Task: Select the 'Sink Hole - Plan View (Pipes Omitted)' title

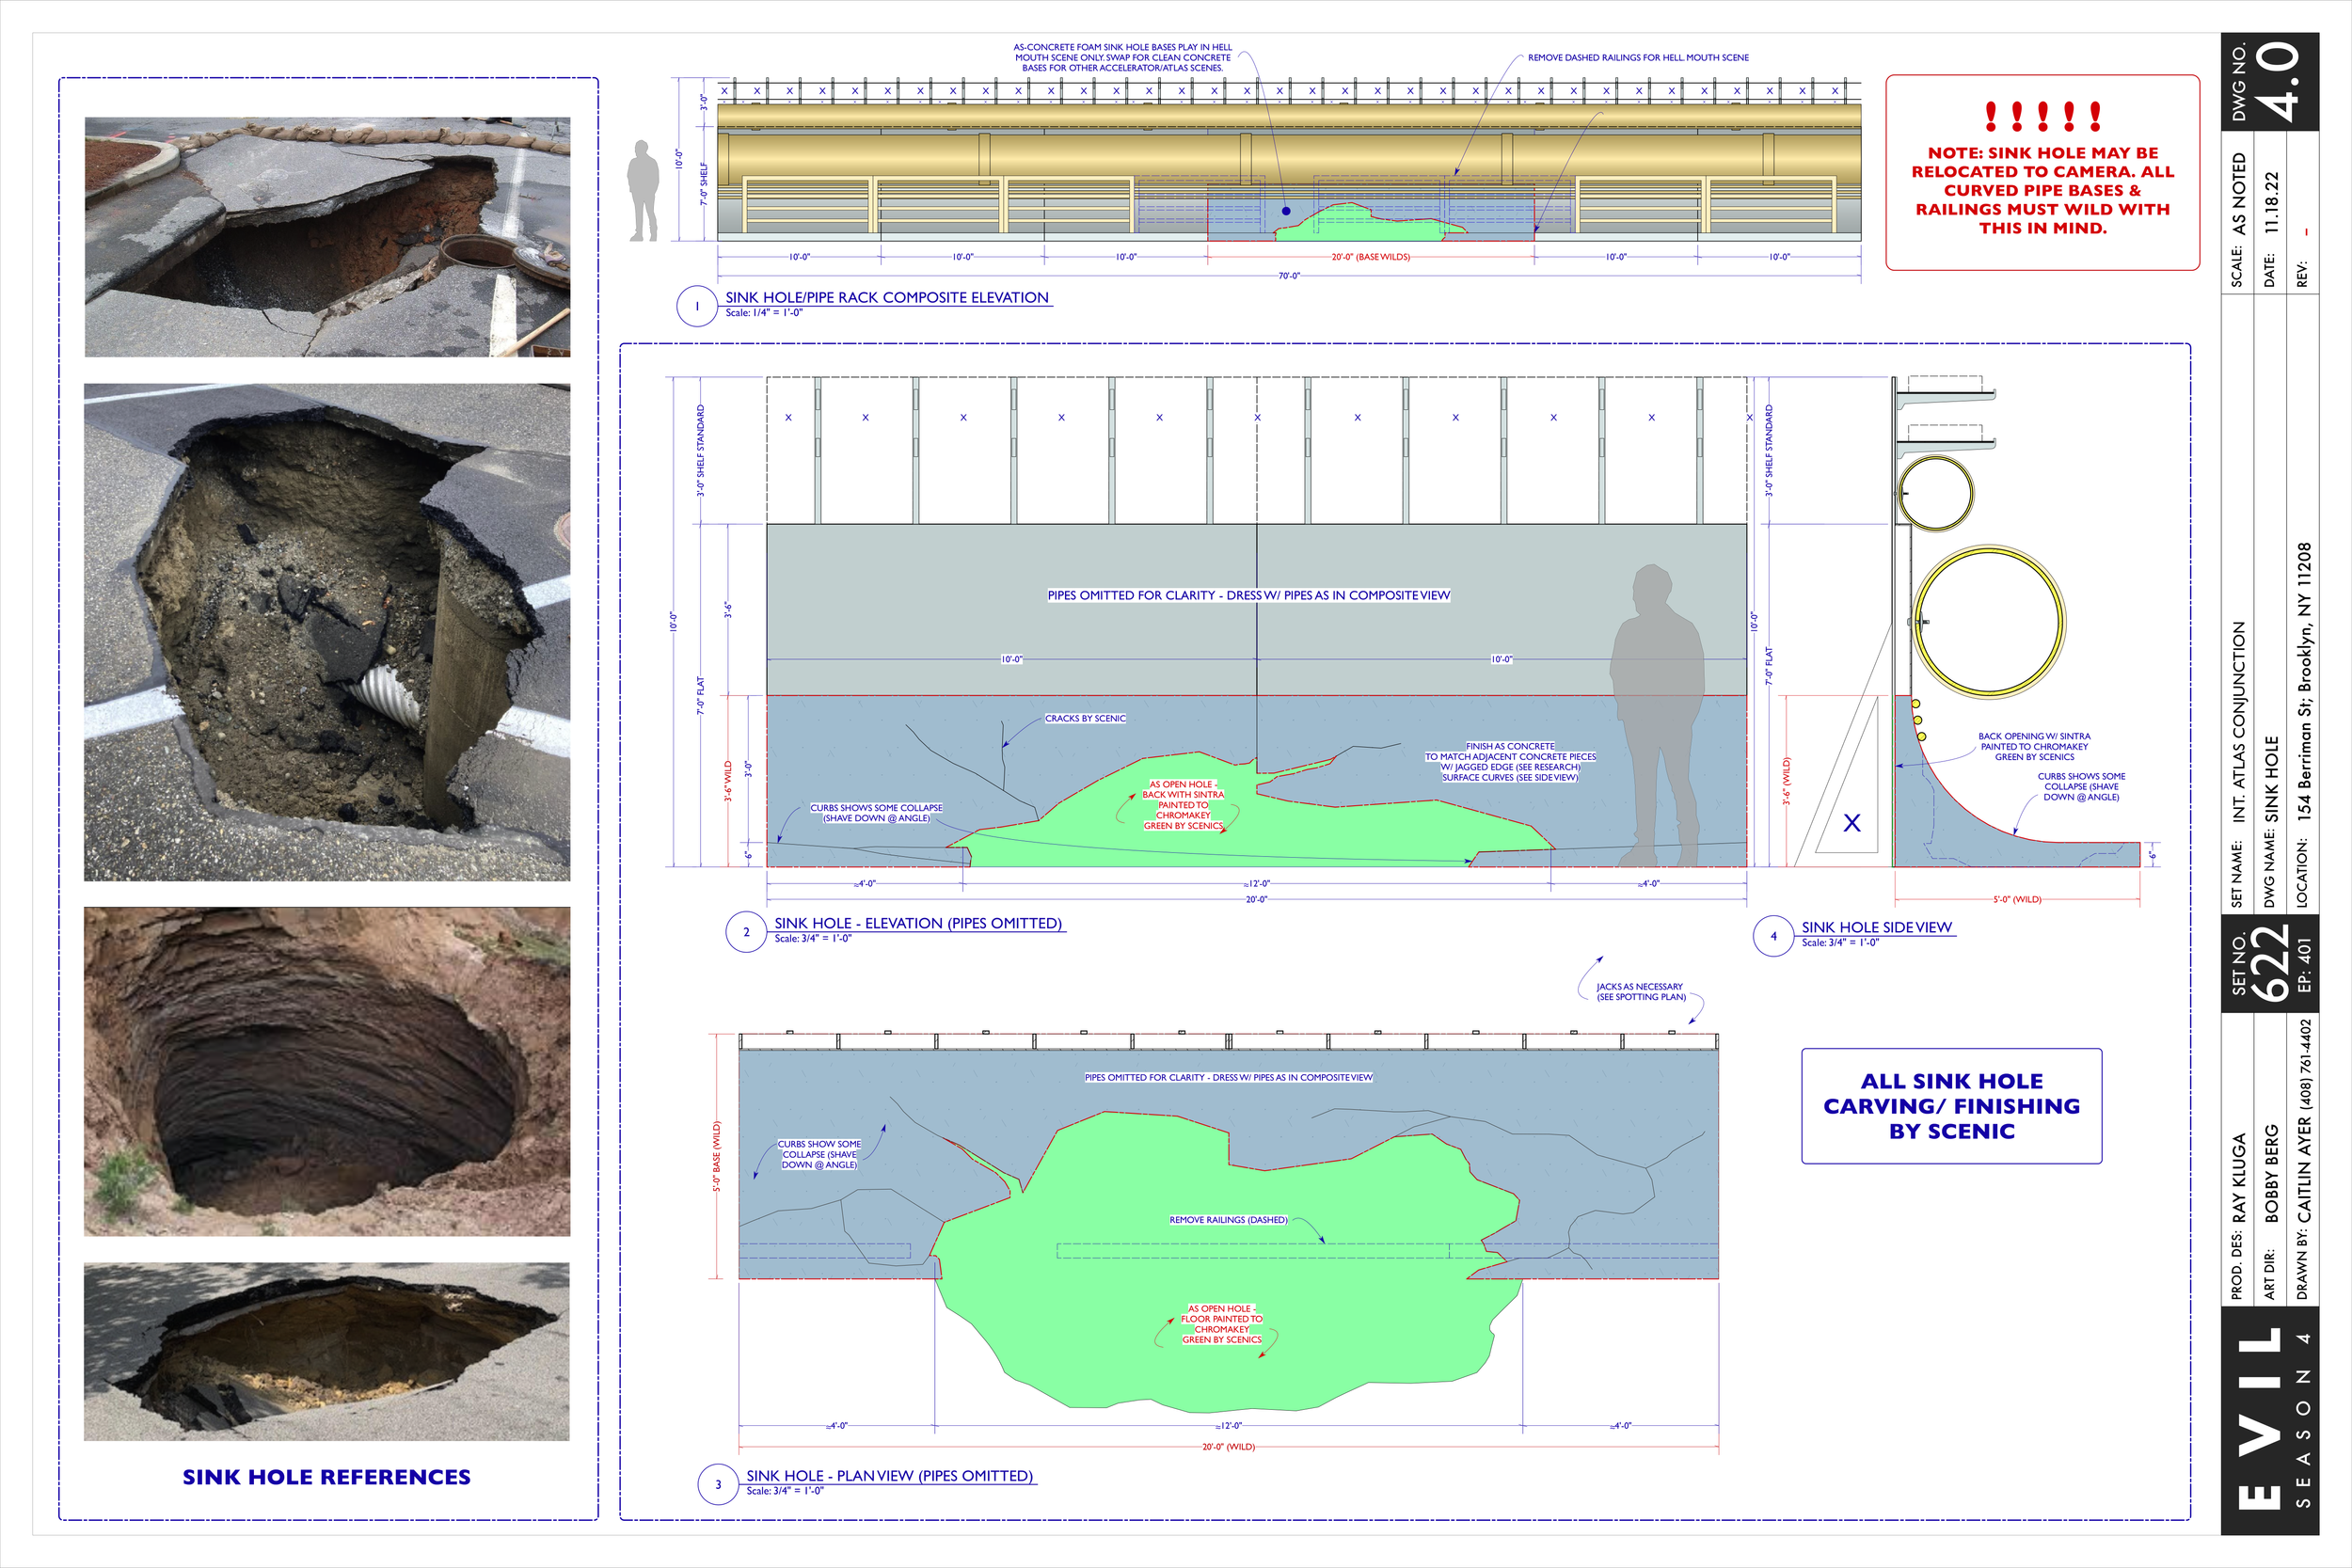Action: coord(889,1475)
